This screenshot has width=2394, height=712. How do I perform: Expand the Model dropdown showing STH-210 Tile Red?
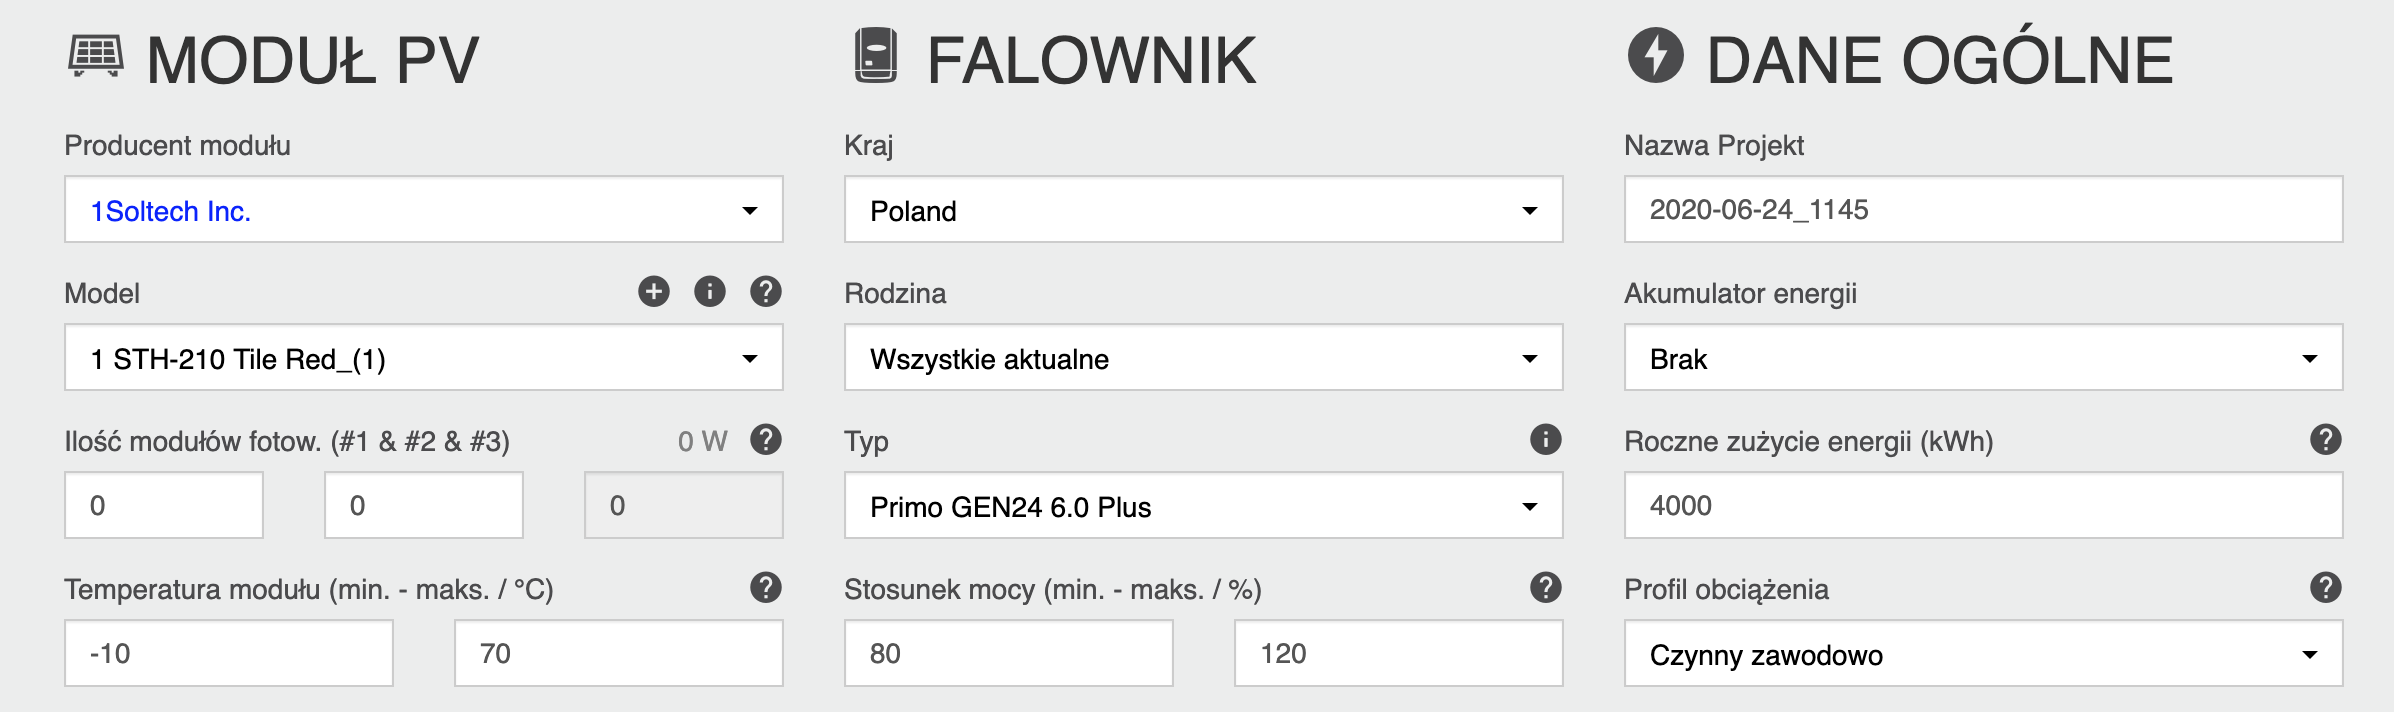[x=424, y=358]
